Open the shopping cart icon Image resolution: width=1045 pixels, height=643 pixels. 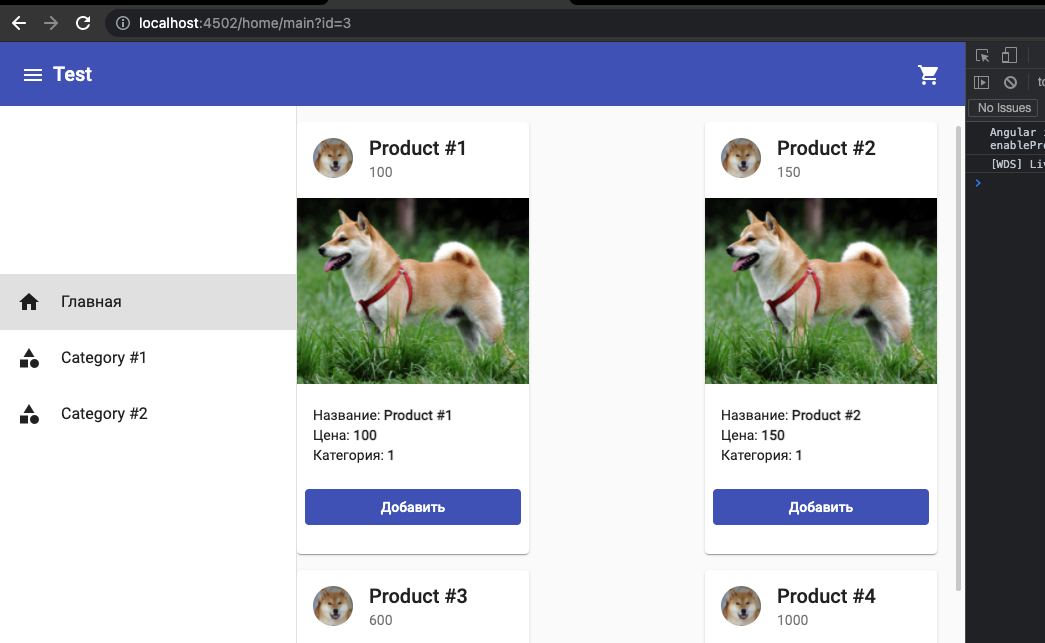pyautogui.click(x=928, y=75)
